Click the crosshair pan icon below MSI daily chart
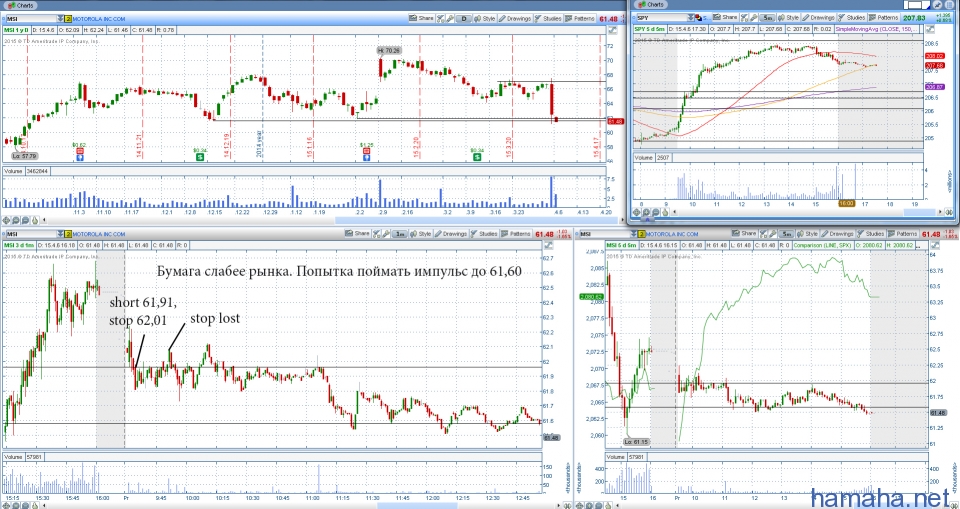This screenshot has height=509, width=960. 6,221
